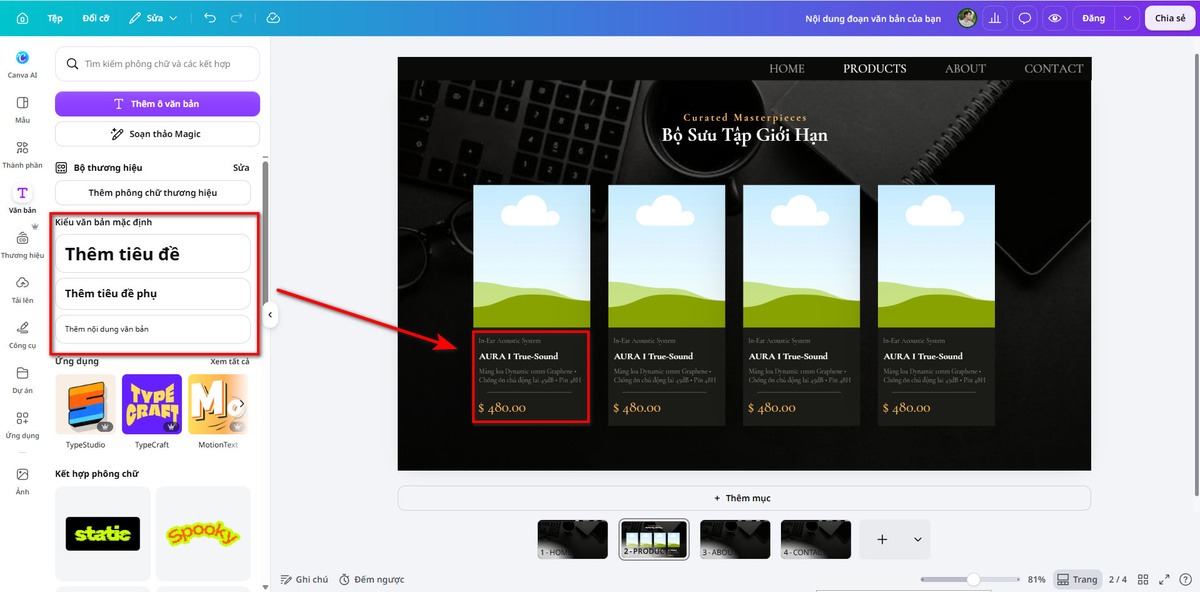Open the Tệp menu
The width and height of the screenshot is (1200, 592).
(55, 18)
